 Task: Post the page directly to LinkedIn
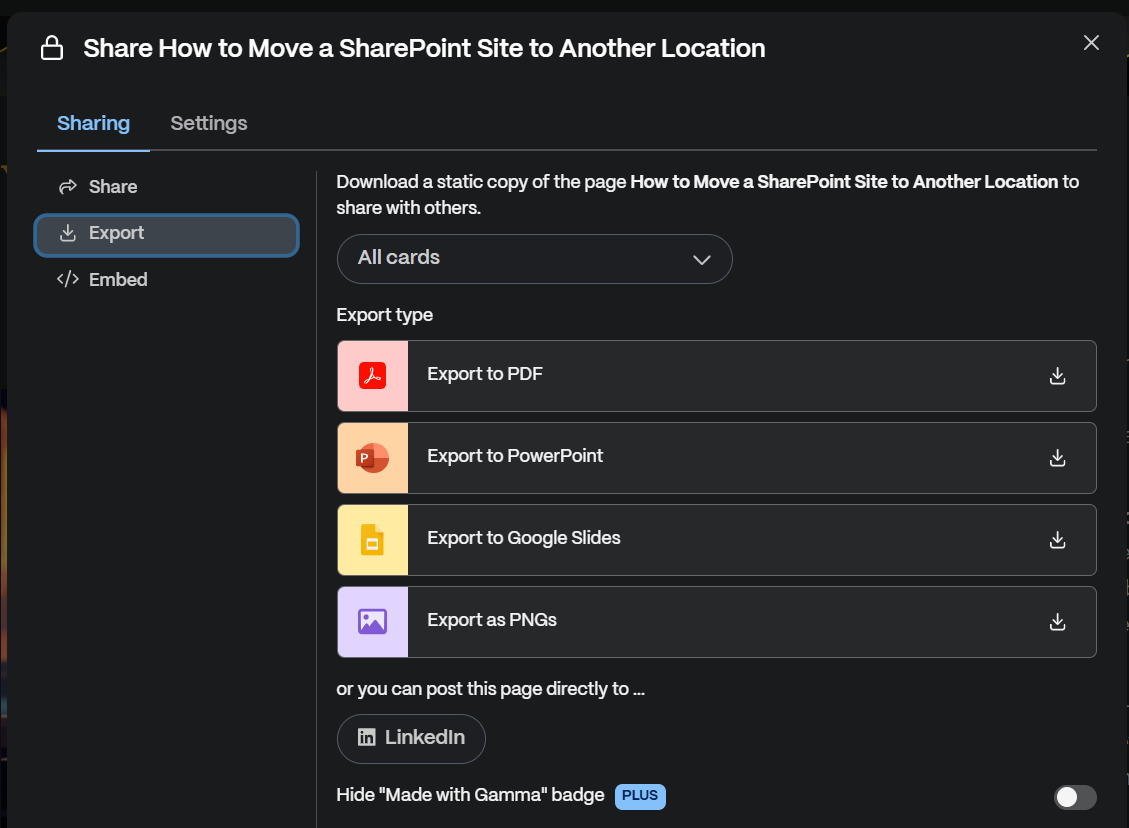tap(411, 739)
